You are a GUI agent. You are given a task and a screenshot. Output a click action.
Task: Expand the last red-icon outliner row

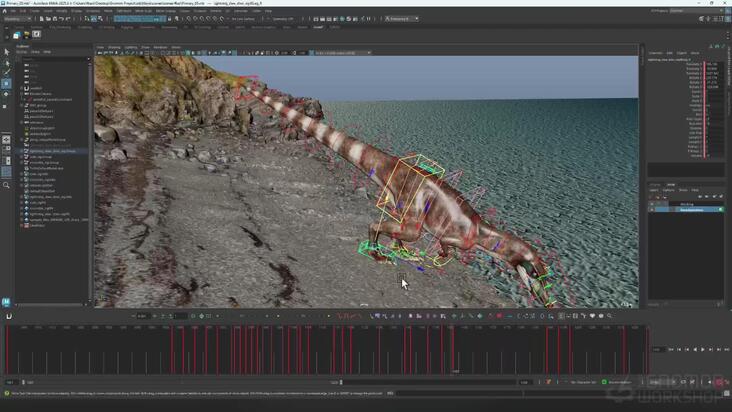[x=21, y=225]
